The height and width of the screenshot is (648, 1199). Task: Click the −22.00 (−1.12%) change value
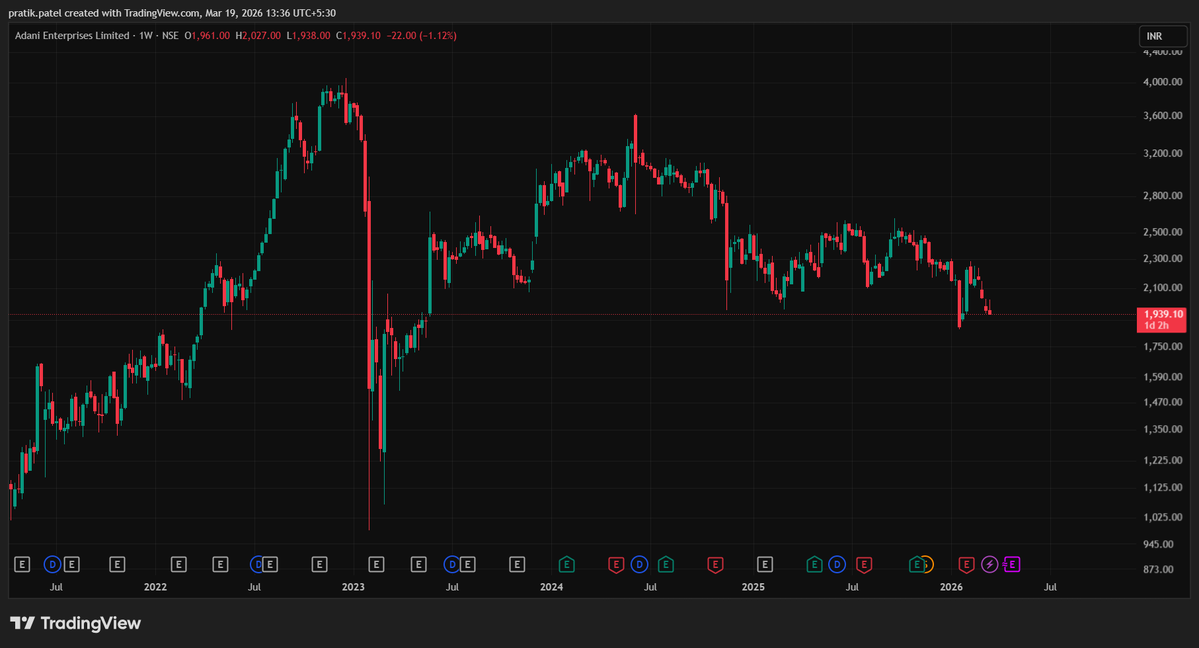click(421, 35)
